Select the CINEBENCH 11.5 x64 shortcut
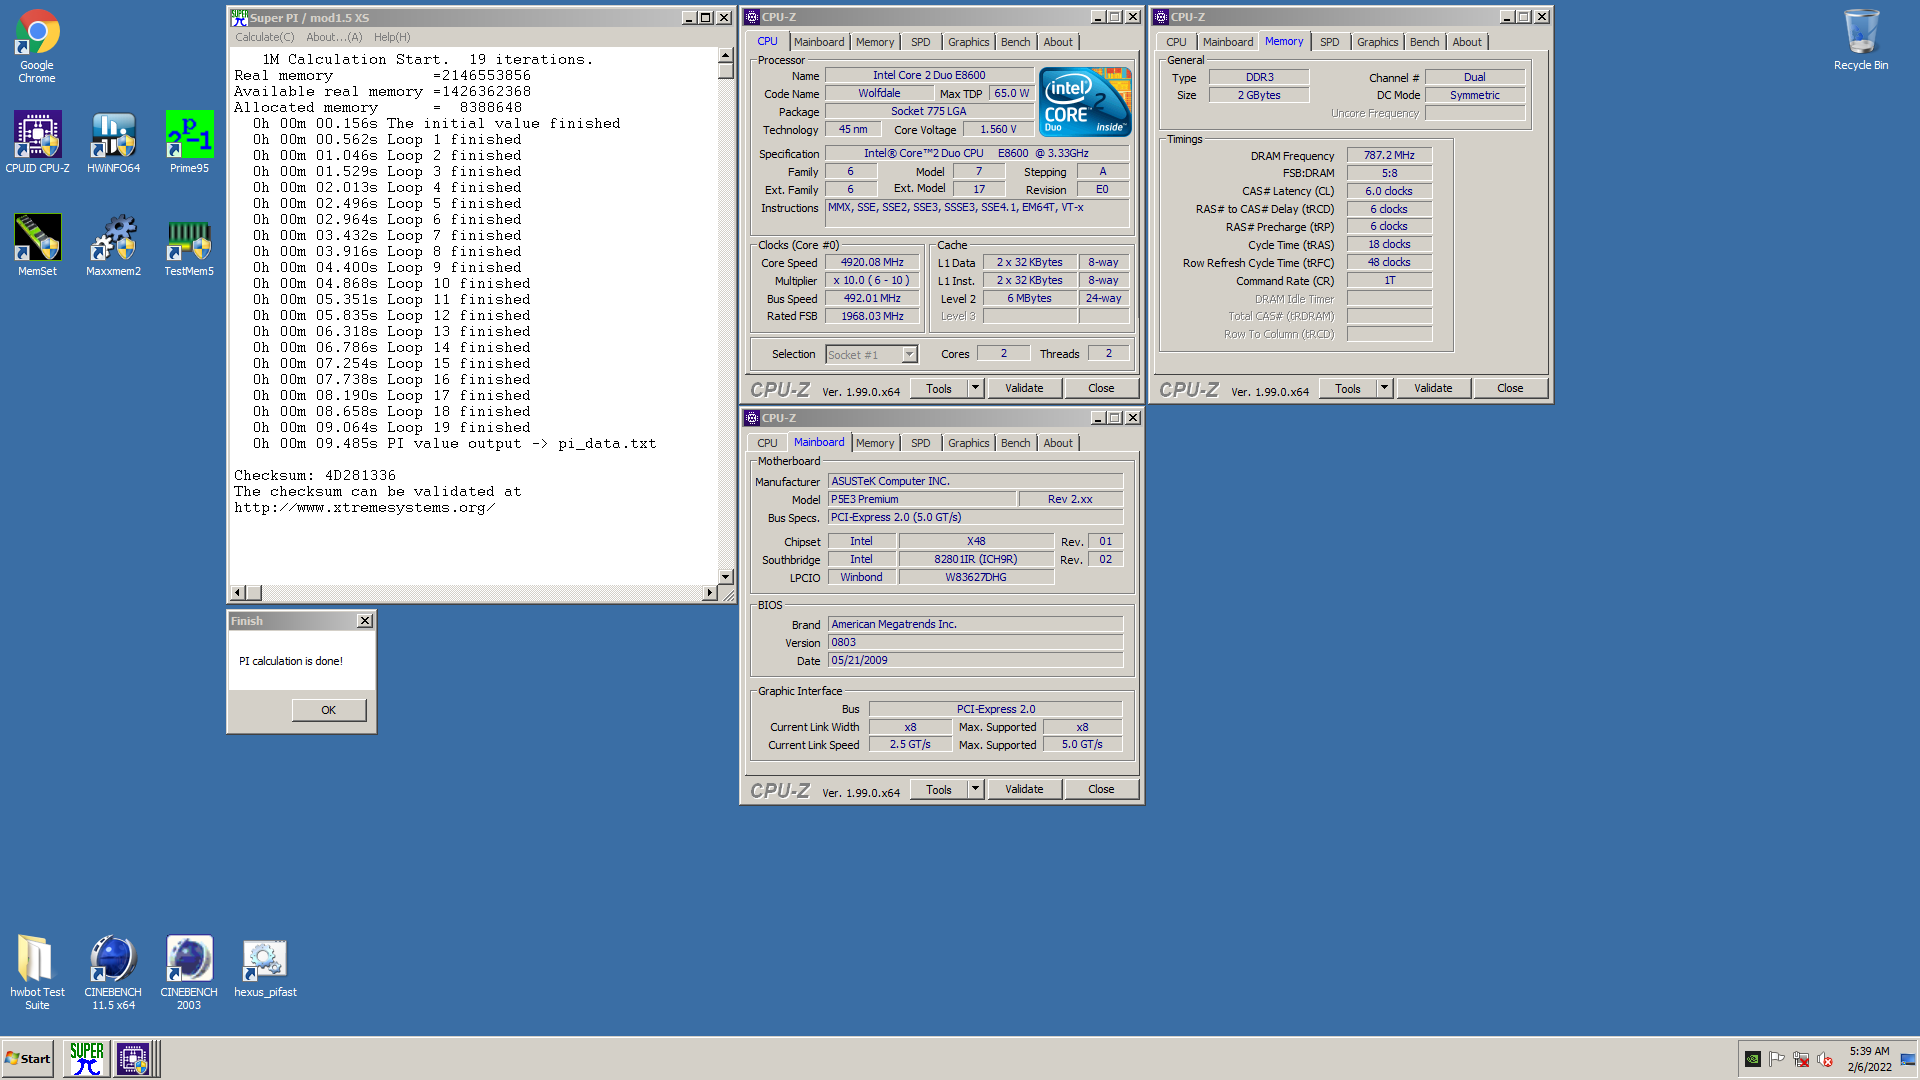 click(x=113, y=972)
